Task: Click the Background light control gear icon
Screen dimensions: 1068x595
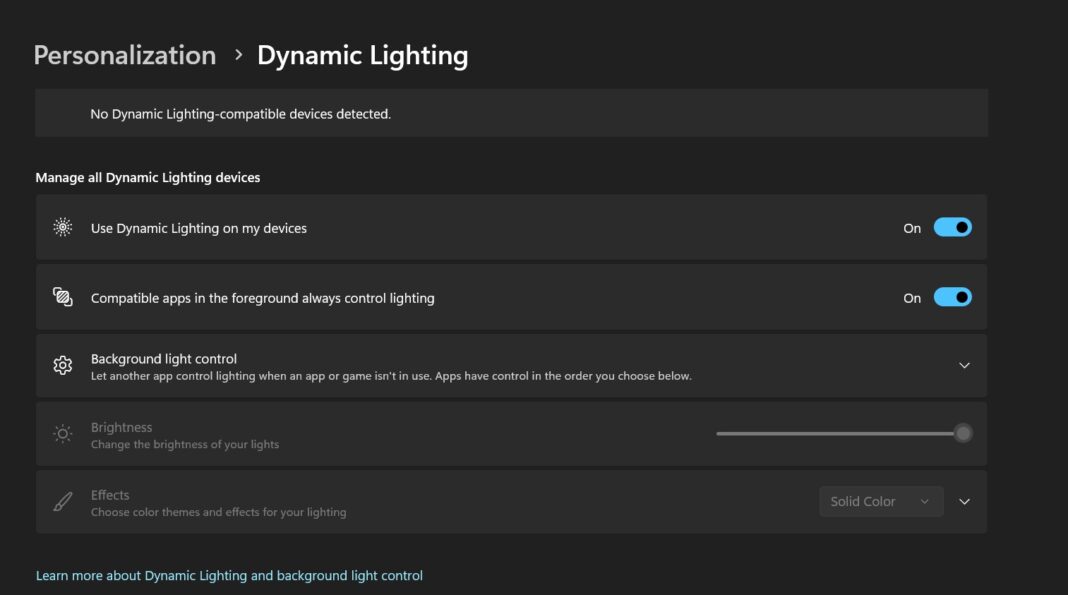Action: pyautogui.click(x=61, y=365)
